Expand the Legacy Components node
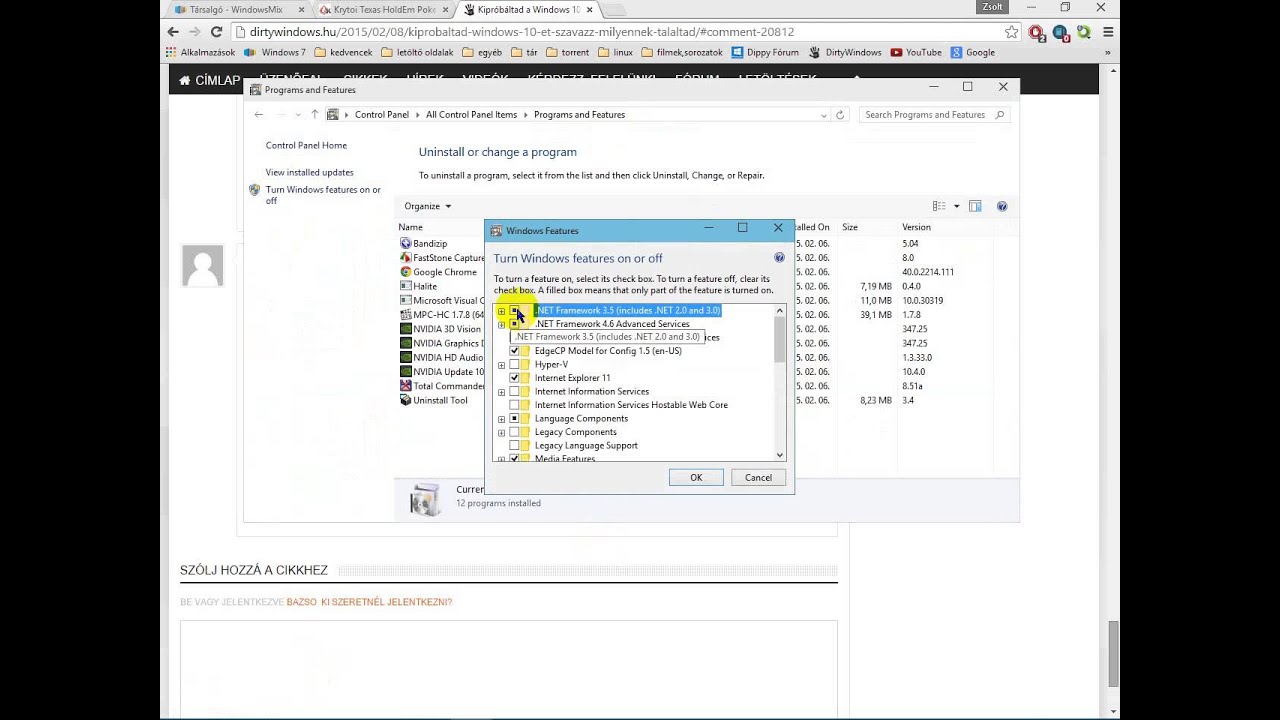The image size is (1280, 720). tap(501, 432)
